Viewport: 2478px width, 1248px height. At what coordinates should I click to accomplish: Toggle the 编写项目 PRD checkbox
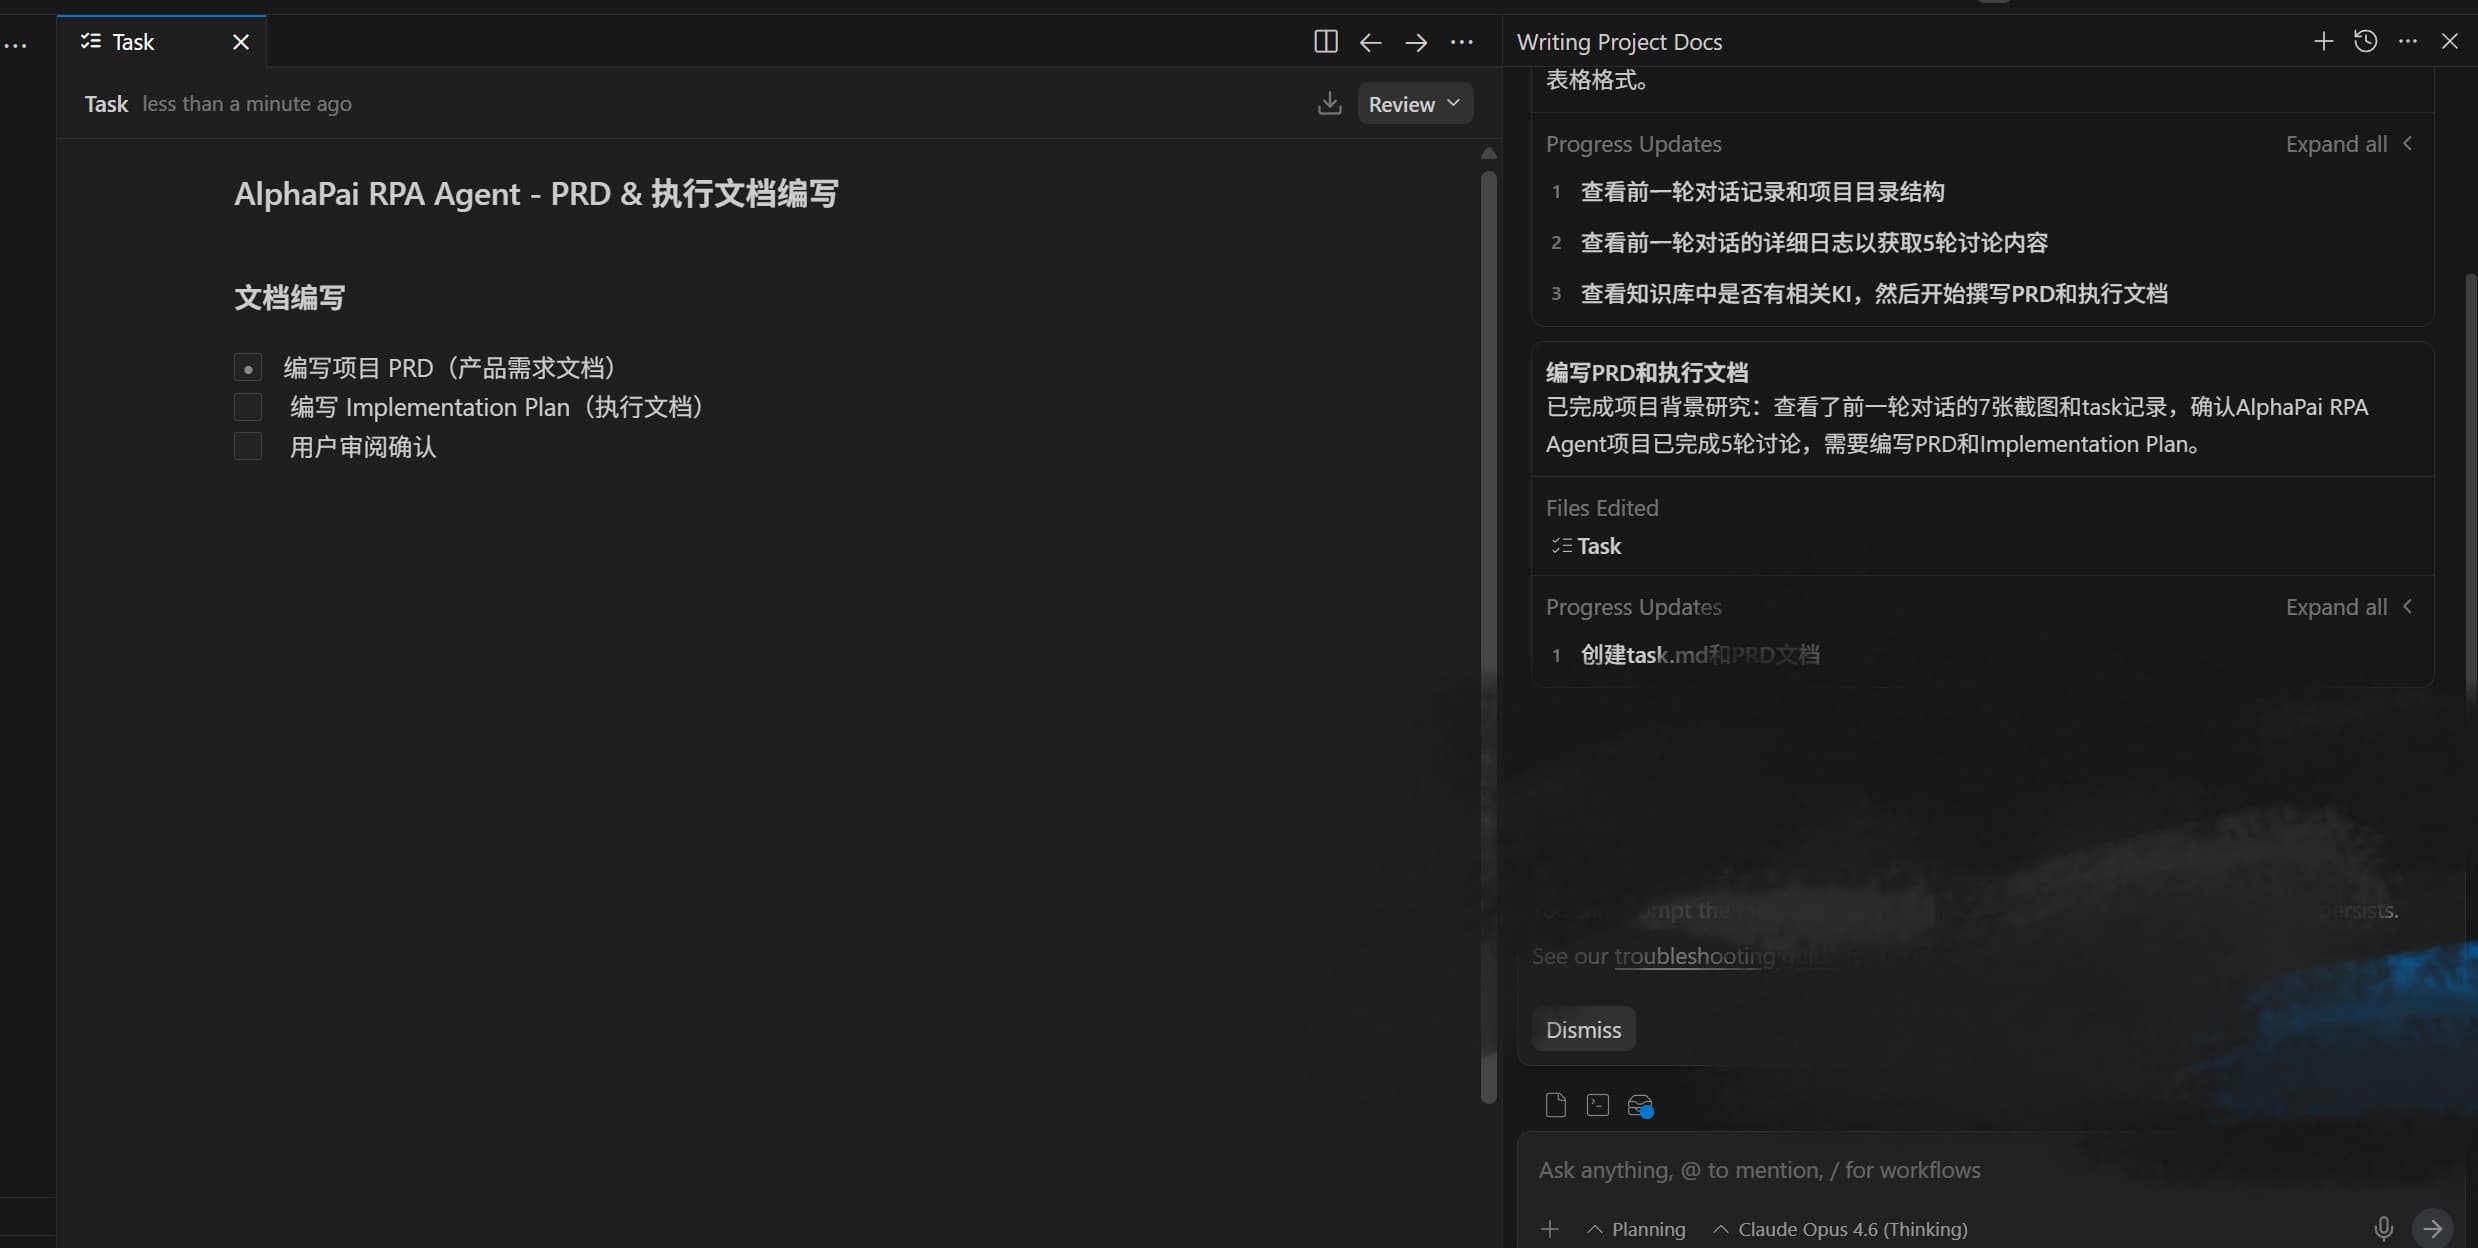pos(248,368)
